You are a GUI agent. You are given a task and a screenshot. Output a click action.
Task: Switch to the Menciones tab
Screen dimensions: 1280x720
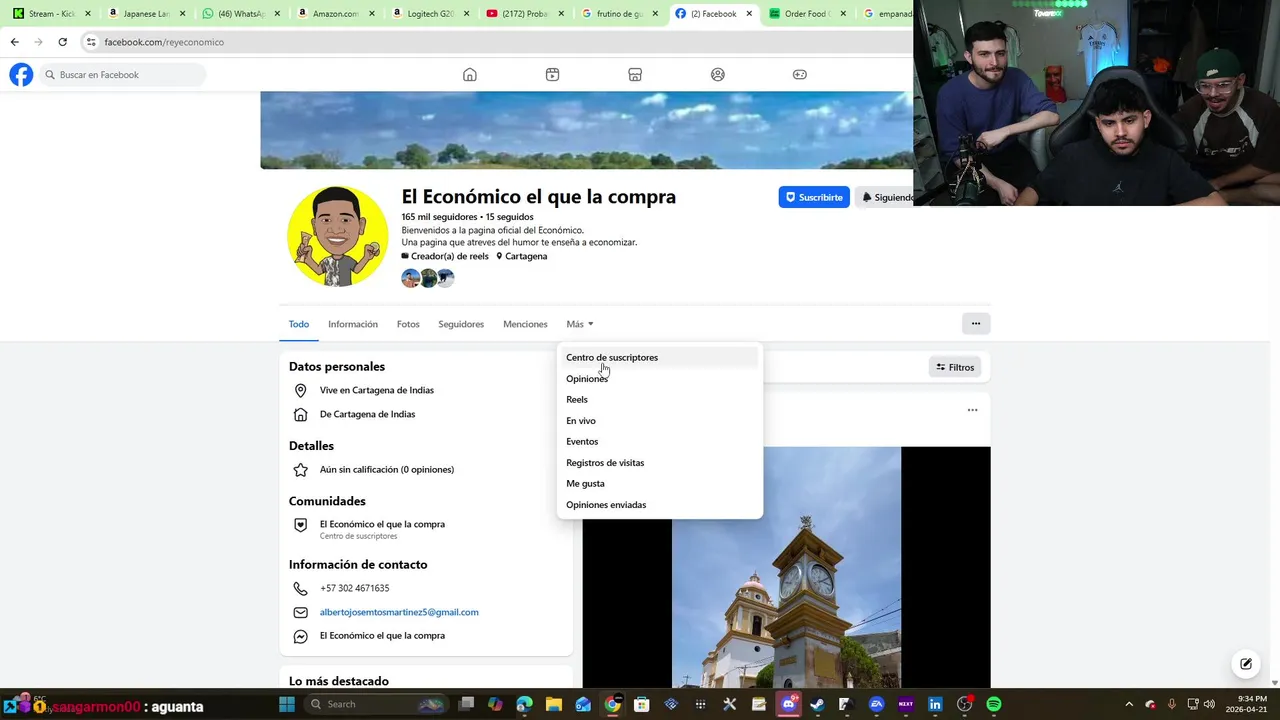pos(525,324)
